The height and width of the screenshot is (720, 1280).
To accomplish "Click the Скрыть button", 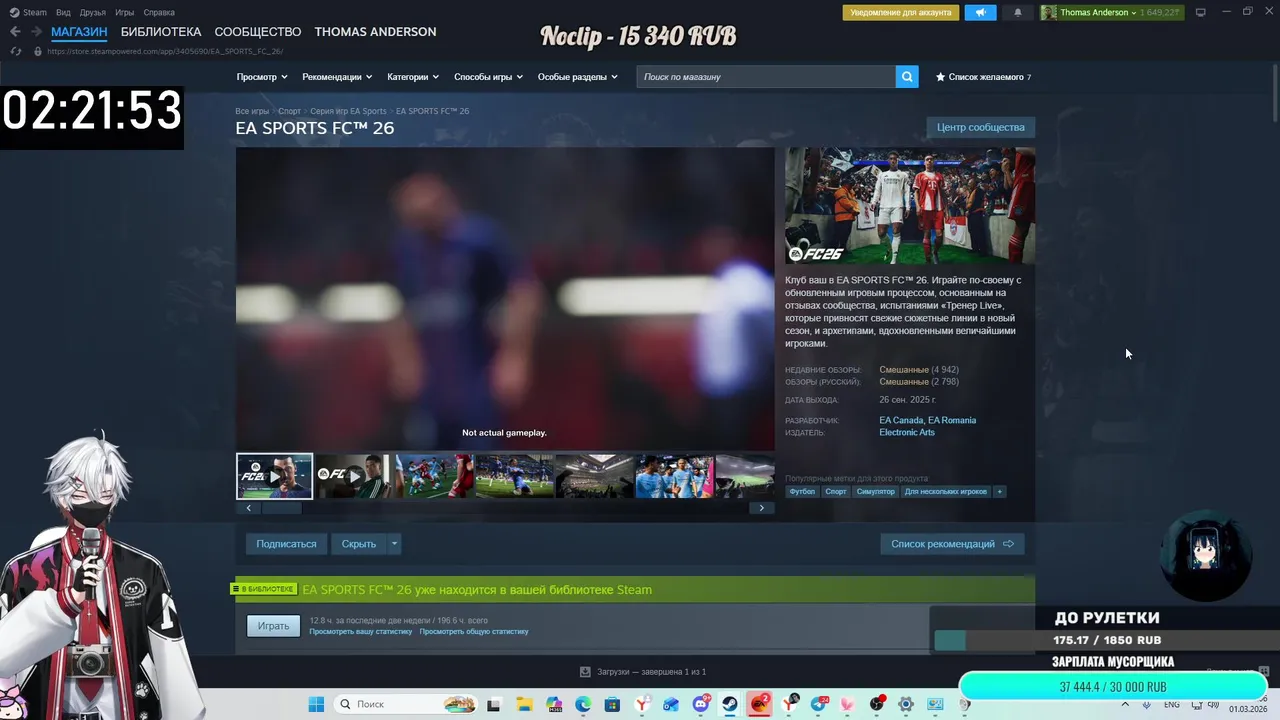I will [359, 544].
